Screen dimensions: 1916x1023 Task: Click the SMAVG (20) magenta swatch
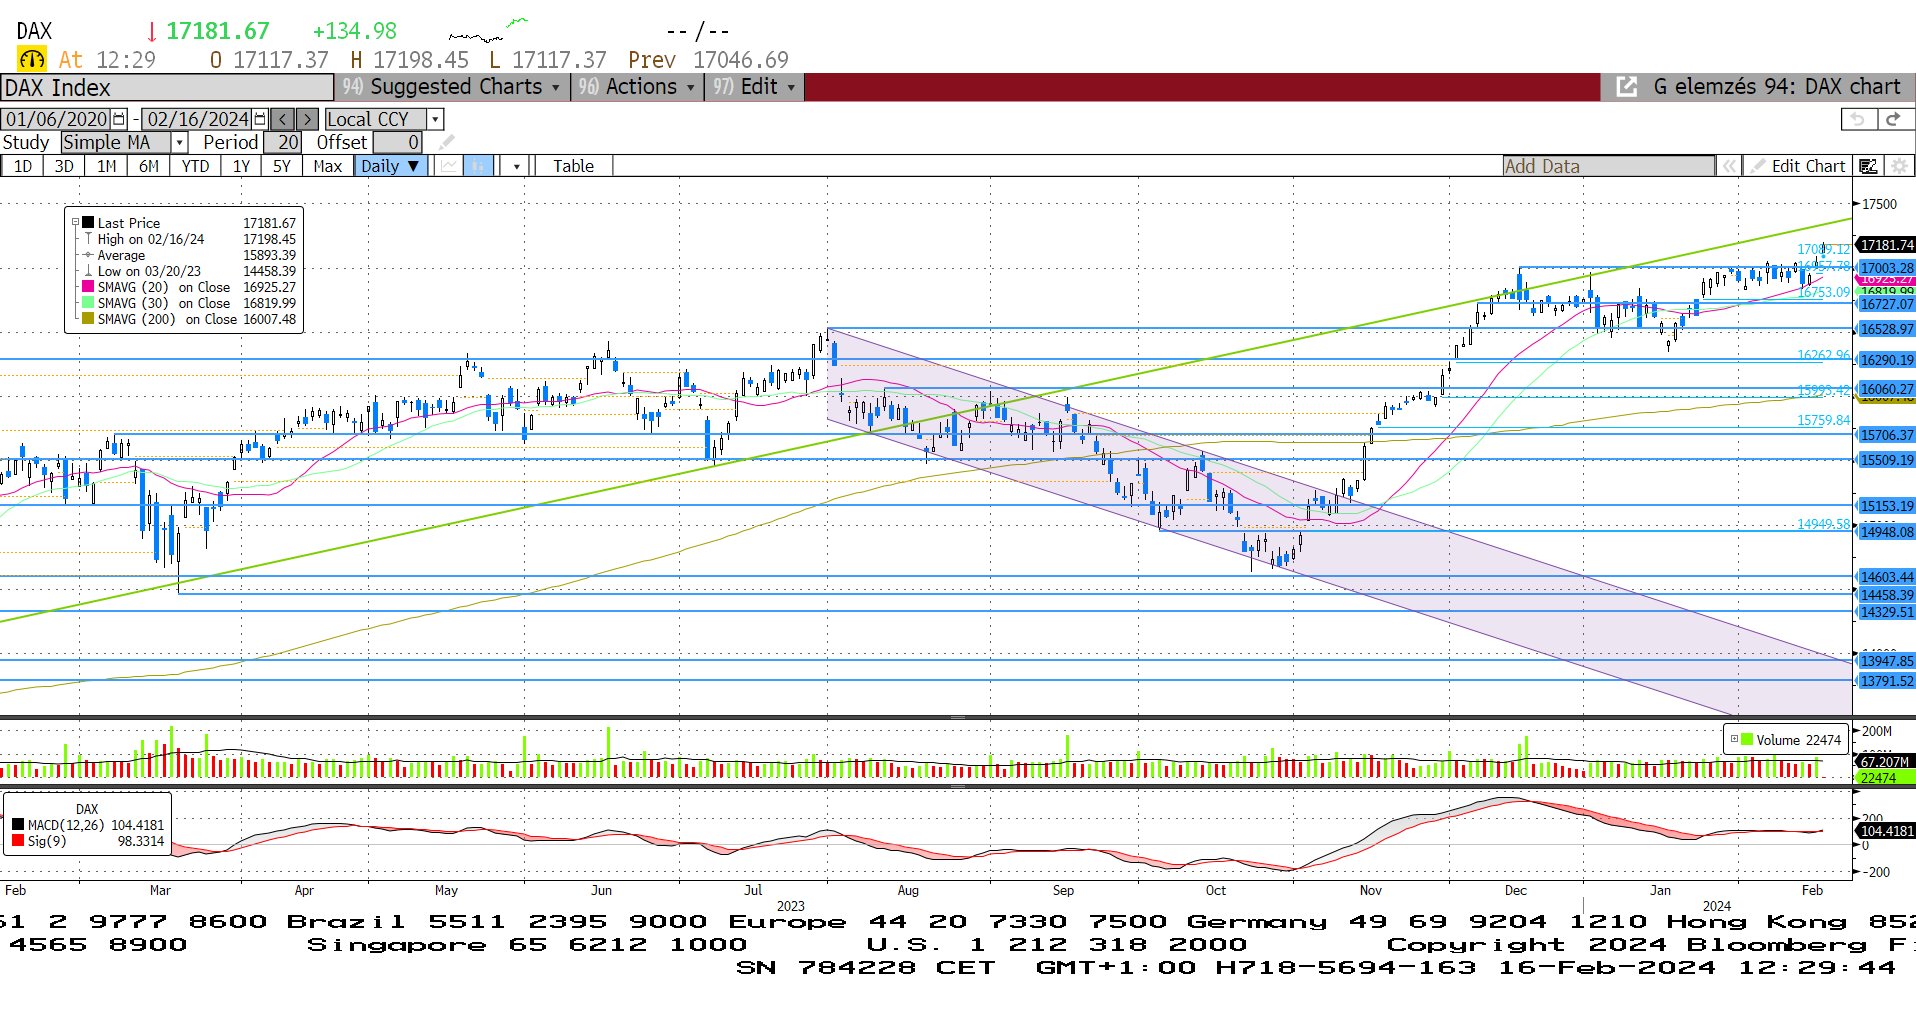pos(88,287)
